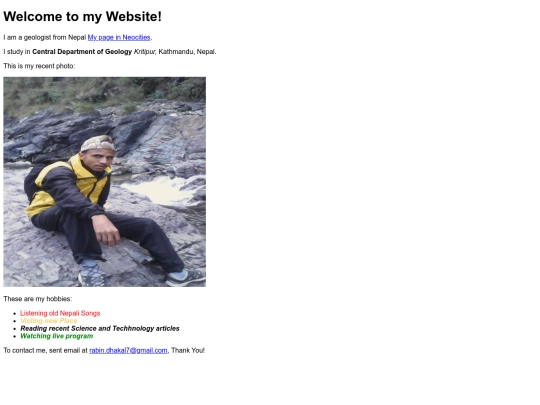
Task: Click the This is my recent photo: text
Action: pos(39,66)
